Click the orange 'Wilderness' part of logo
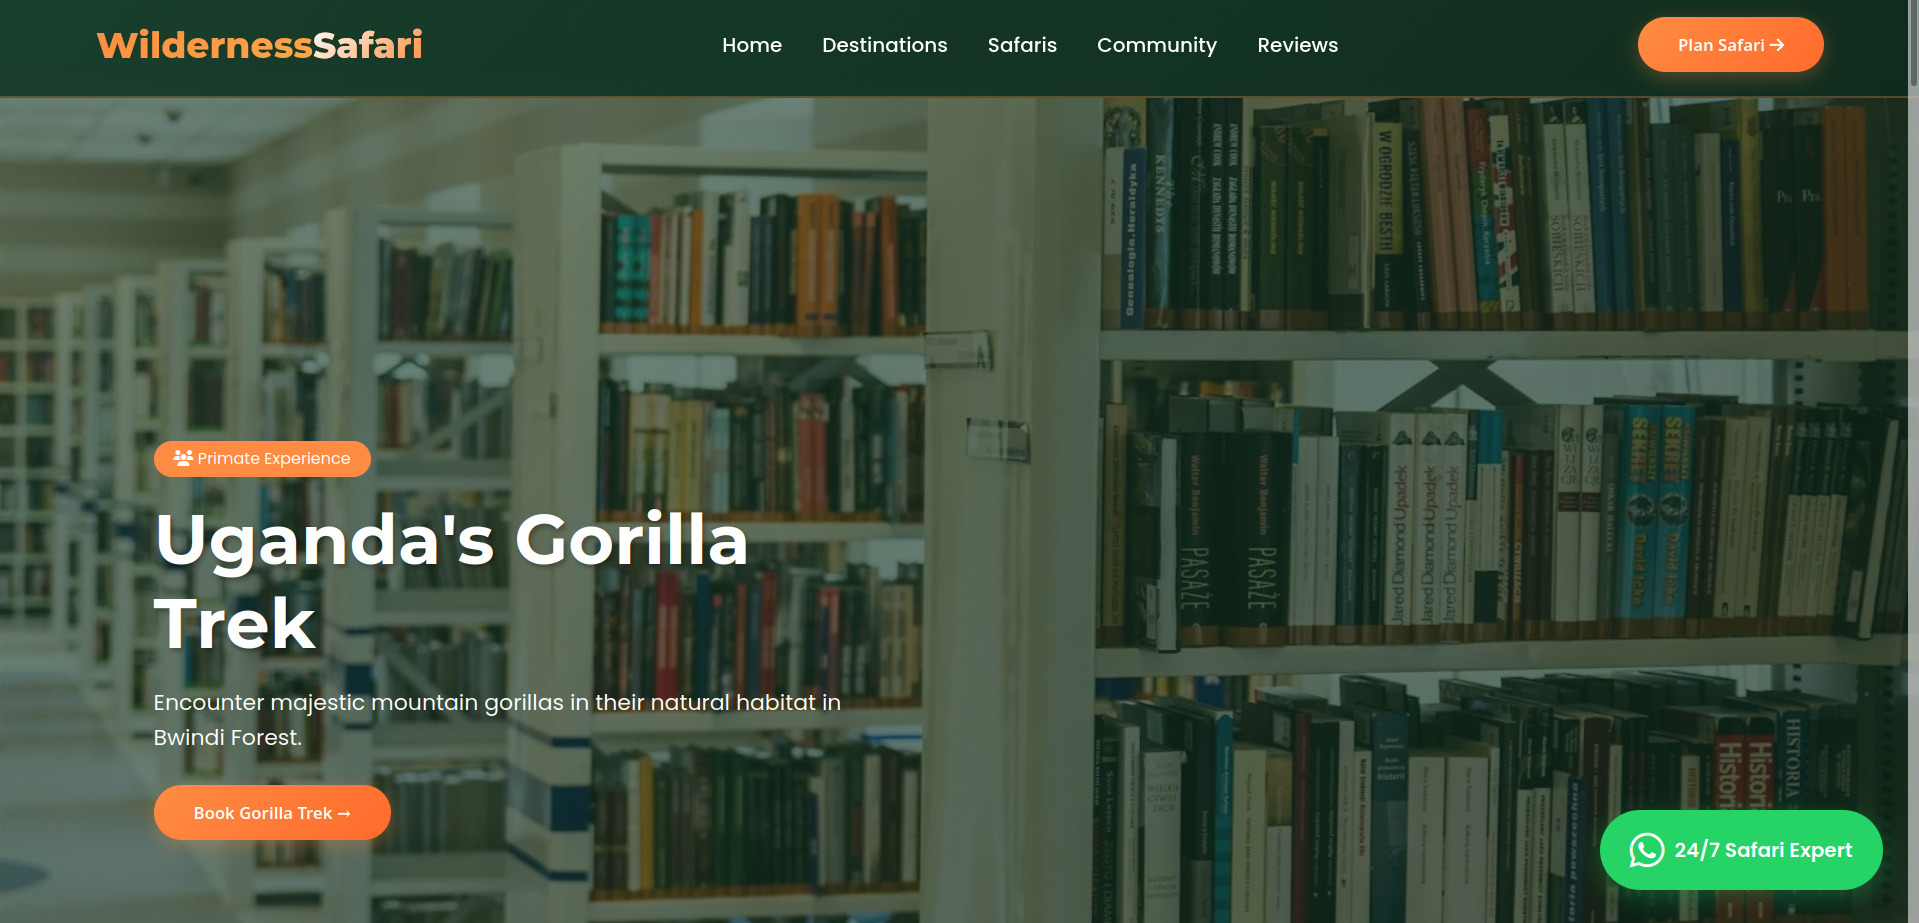1919x923 pixels. [x=204, y=45]
